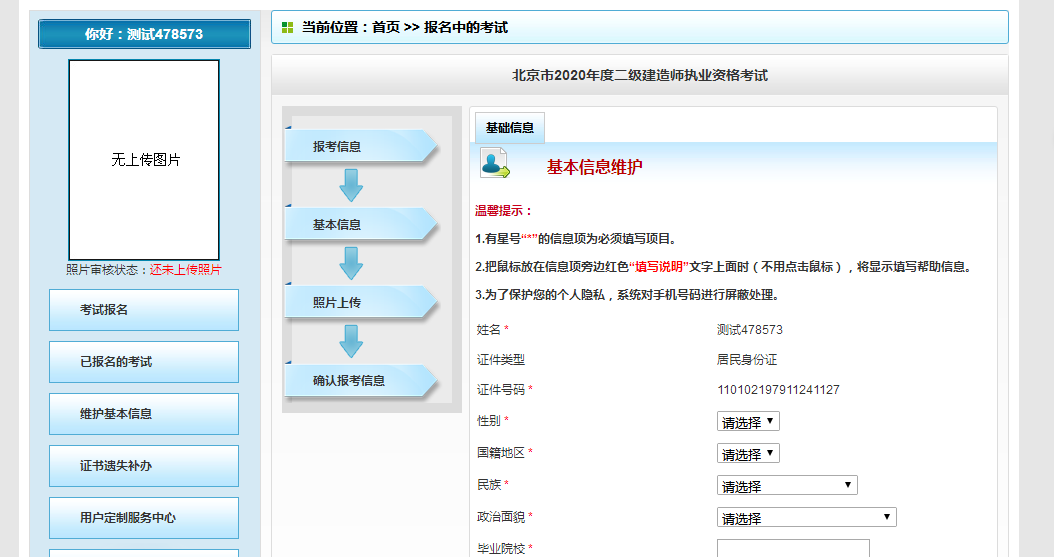Expand the 政治面貌 dropdown
The image size is (1054, 557).
pyautogui.click(x=806, y=518)
